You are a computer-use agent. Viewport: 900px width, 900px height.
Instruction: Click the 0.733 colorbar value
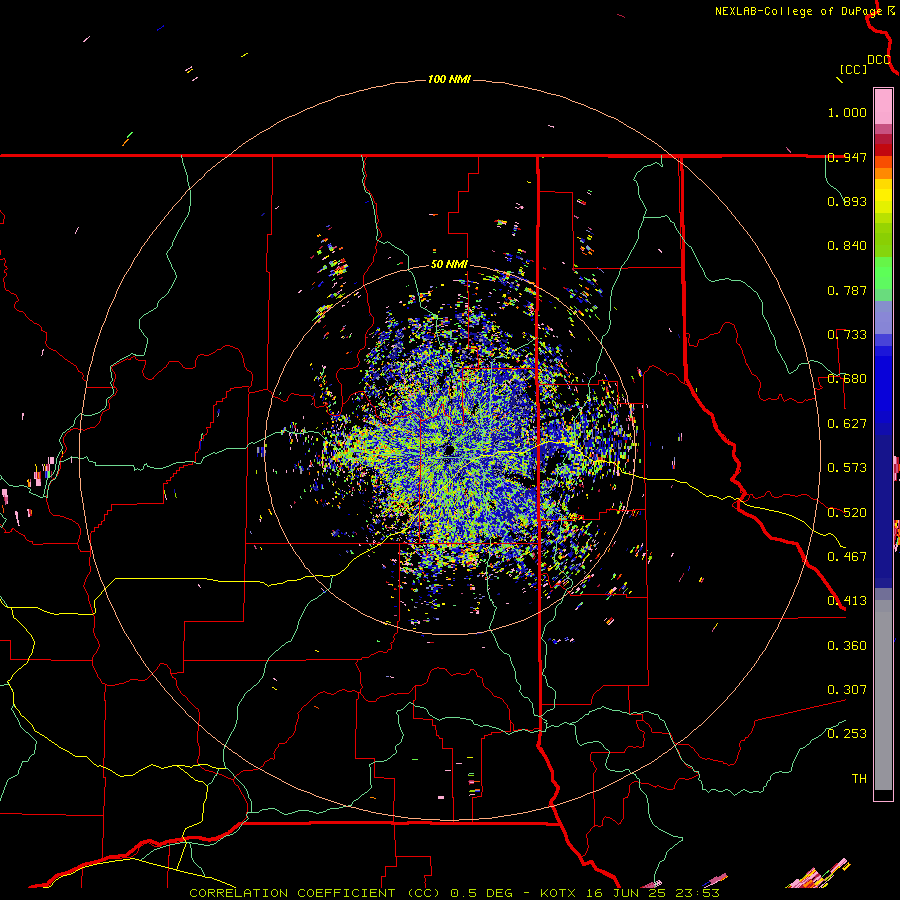[847, 335]
